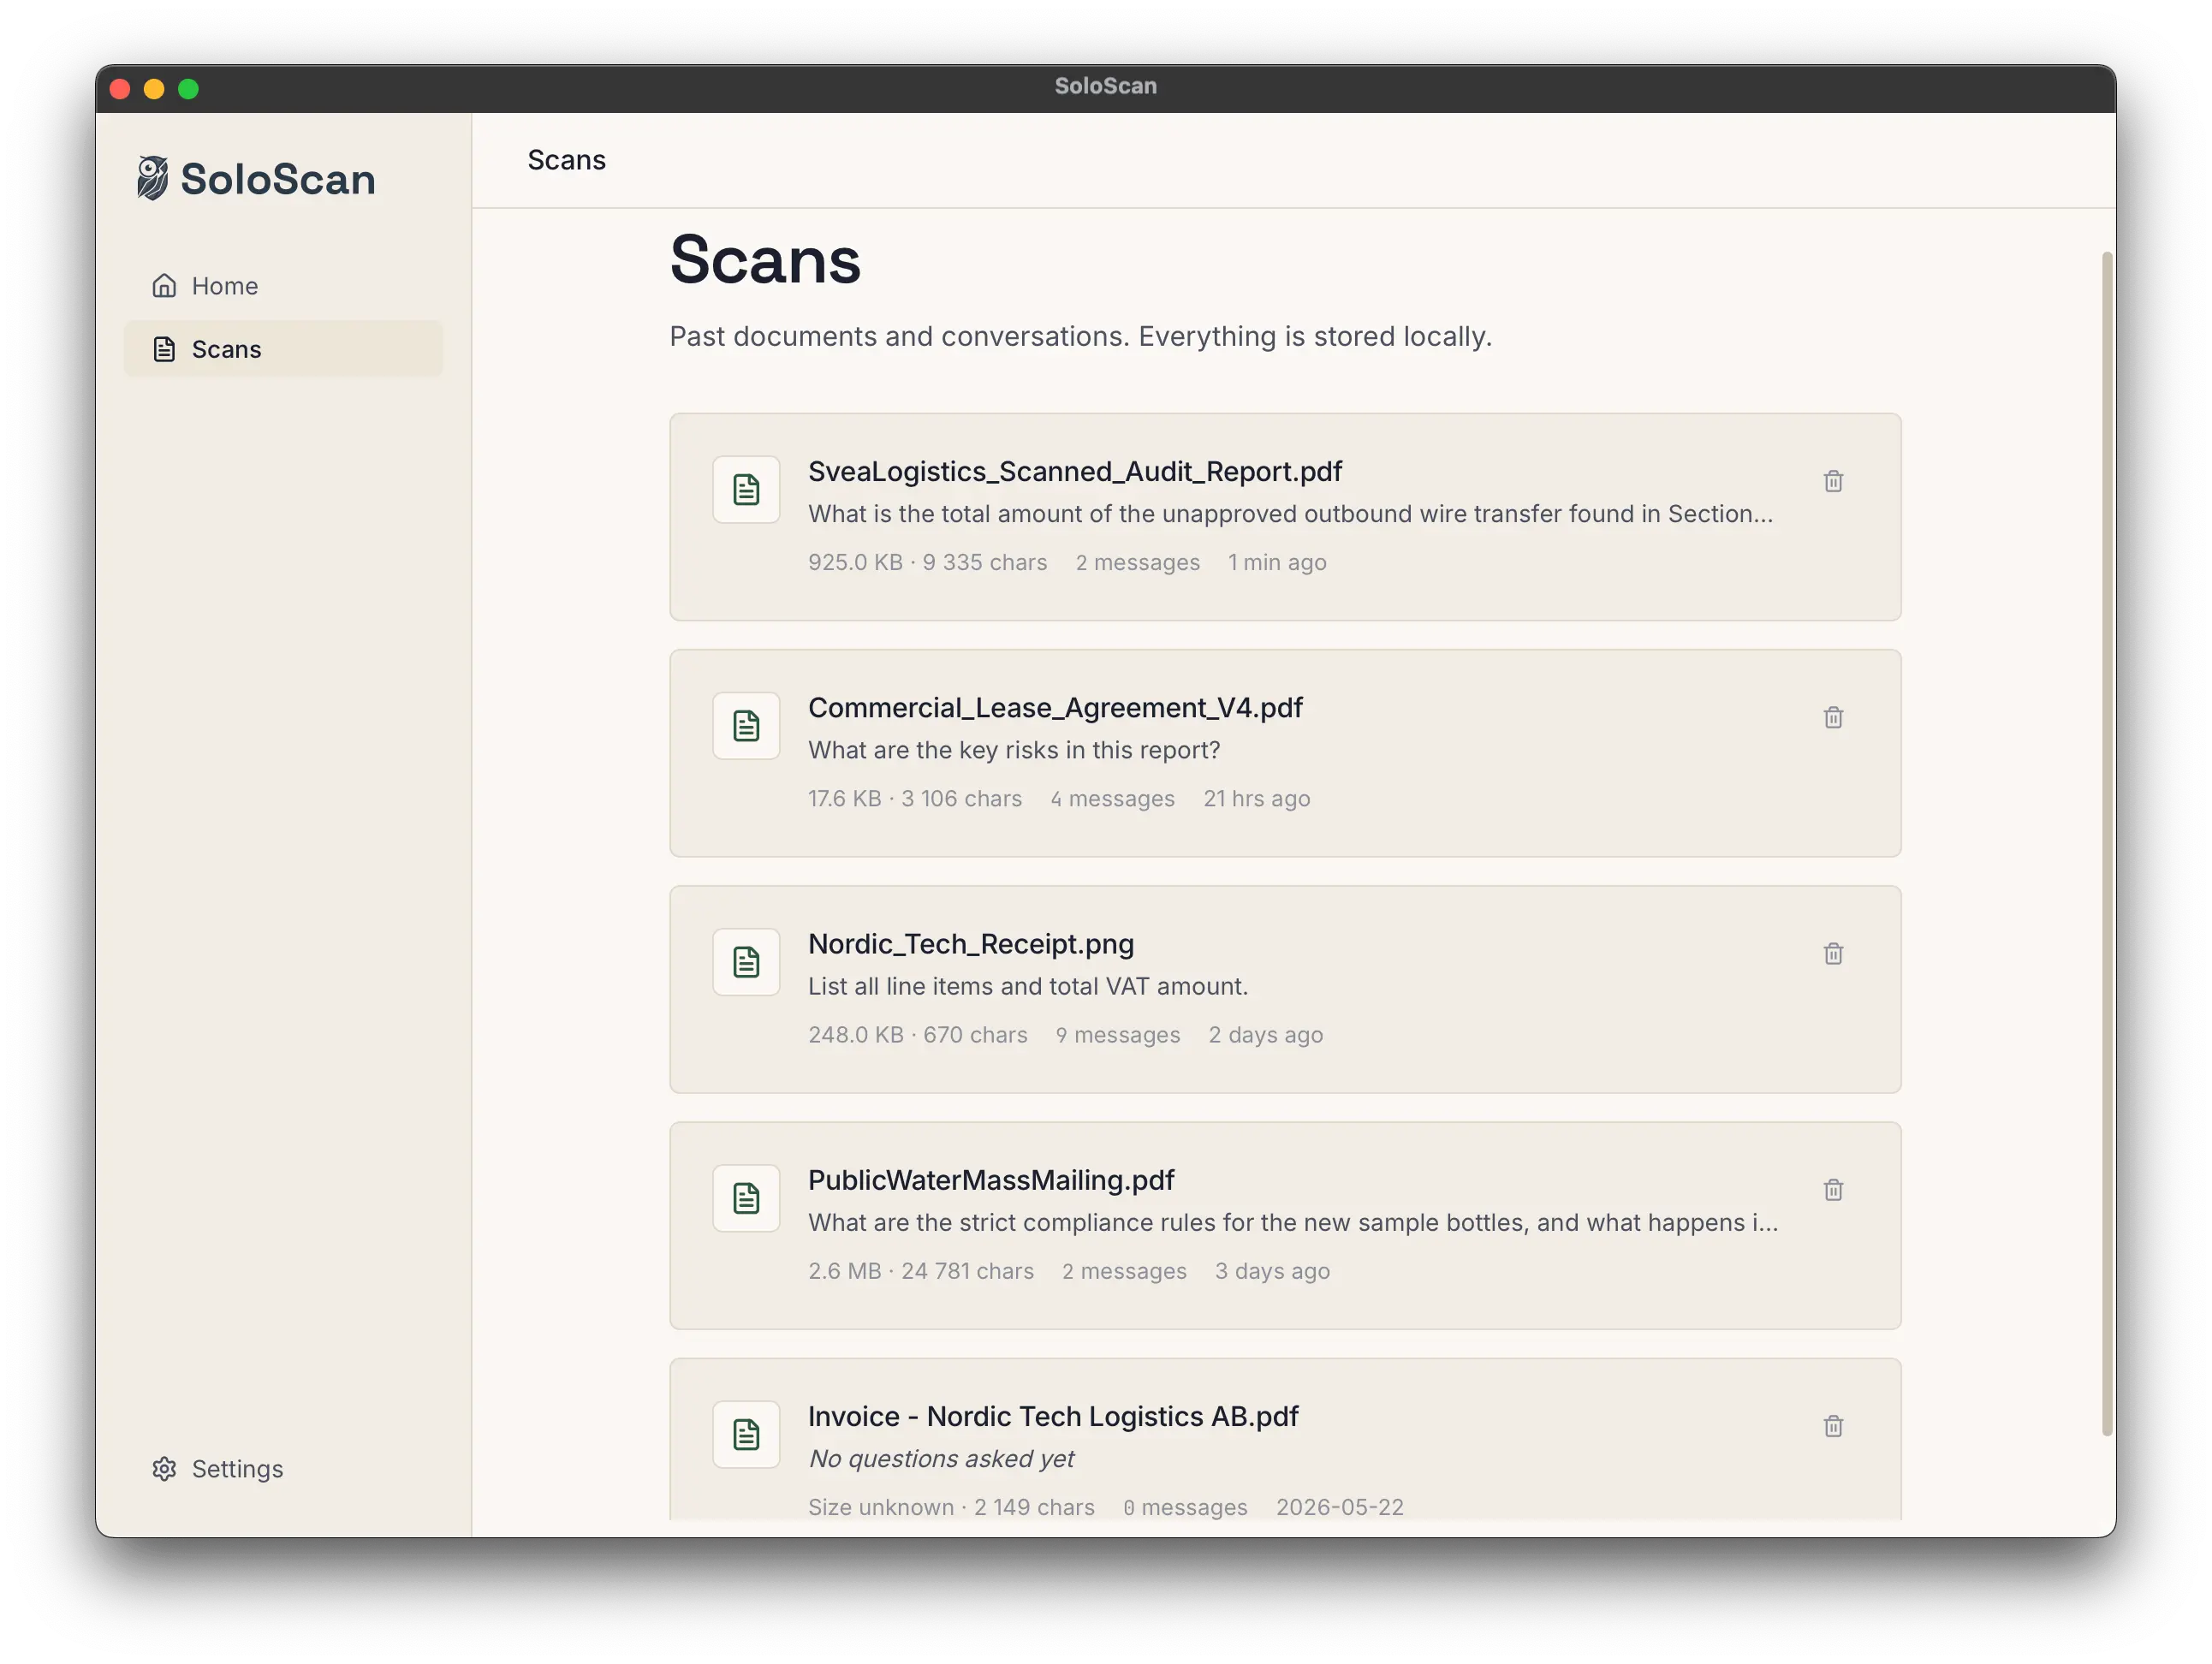Click the document icon for Commercial Lease Agreement
This screenshot has height=1664, width=2212.
click(x=746, y=726)
